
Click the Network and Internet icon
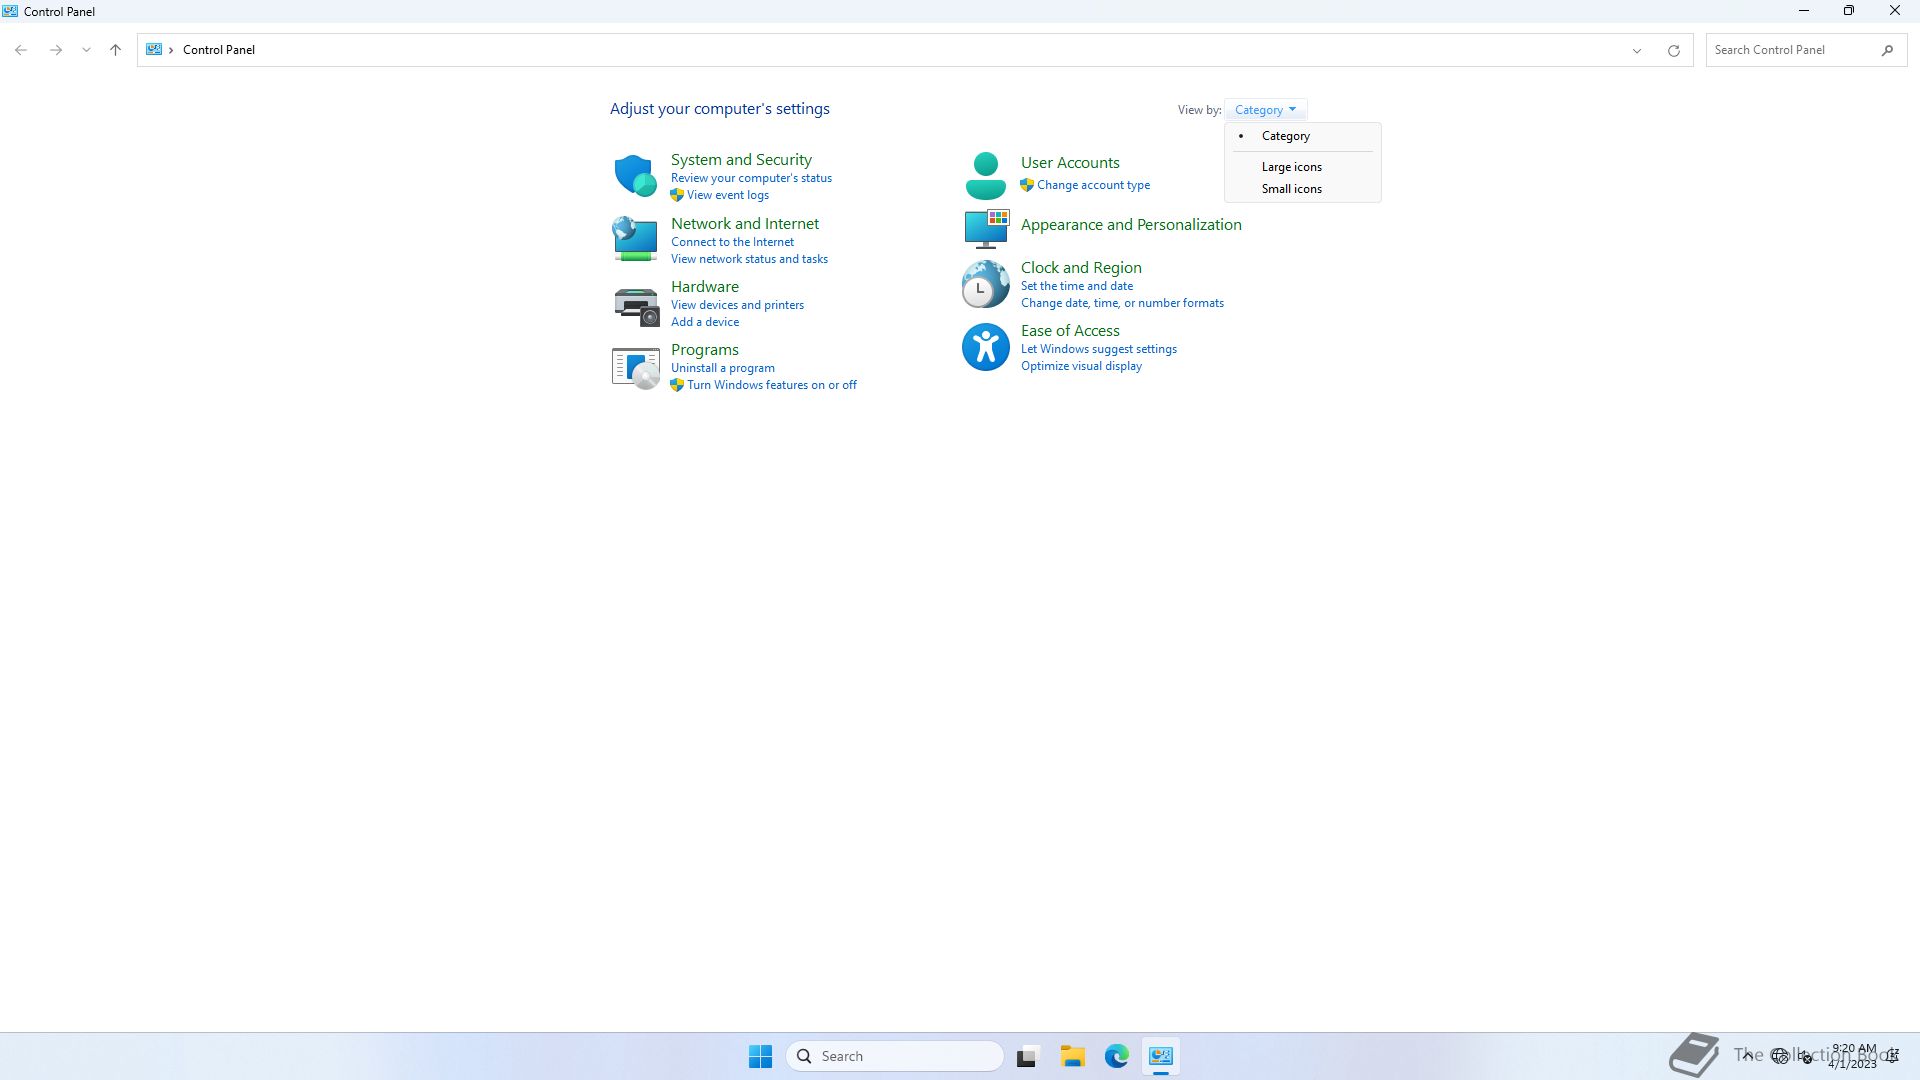point(635,239)
